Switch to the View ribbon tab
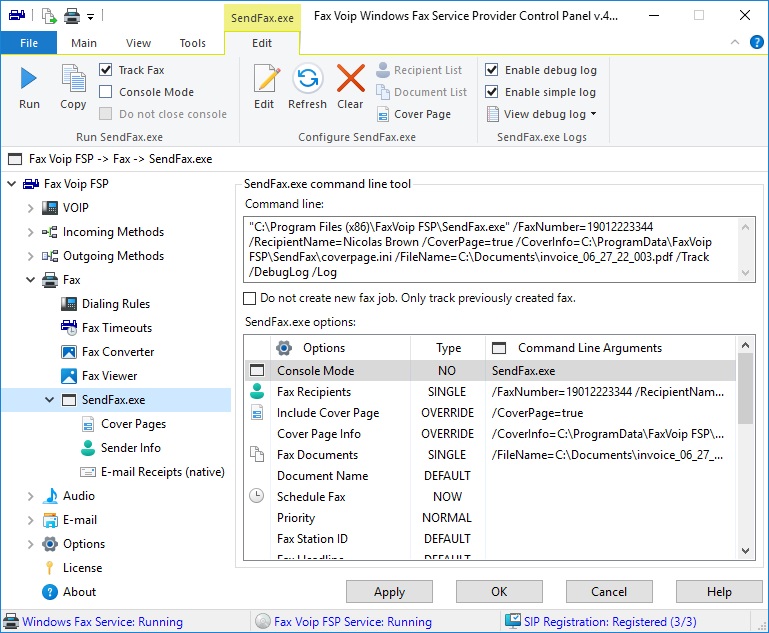 [x=138, y=43]
